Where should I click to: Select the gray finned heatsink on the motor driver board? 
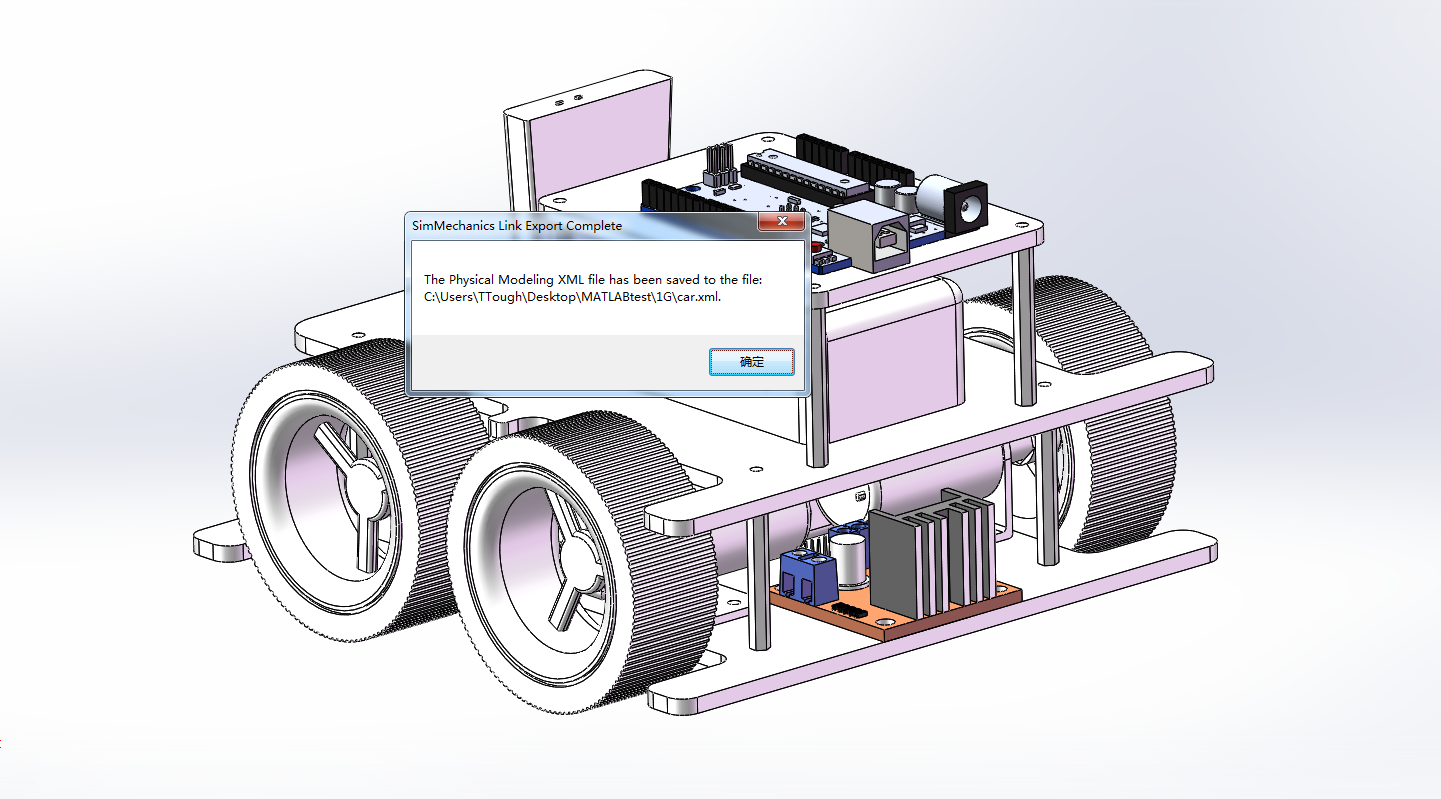(x=932, y=553)
